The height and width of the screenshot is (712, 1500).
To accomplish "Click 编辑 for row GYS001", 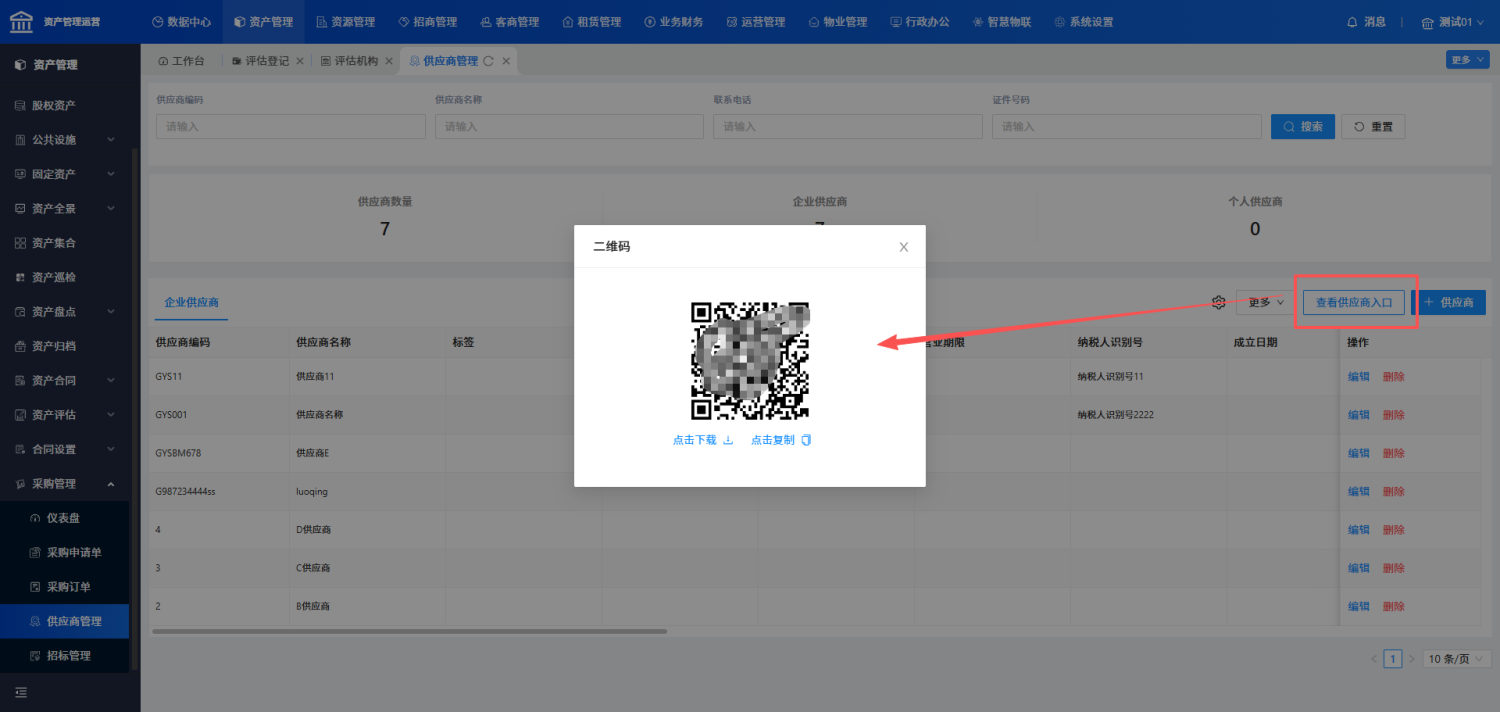I will pyautogui.click(x=1359, y=414).
